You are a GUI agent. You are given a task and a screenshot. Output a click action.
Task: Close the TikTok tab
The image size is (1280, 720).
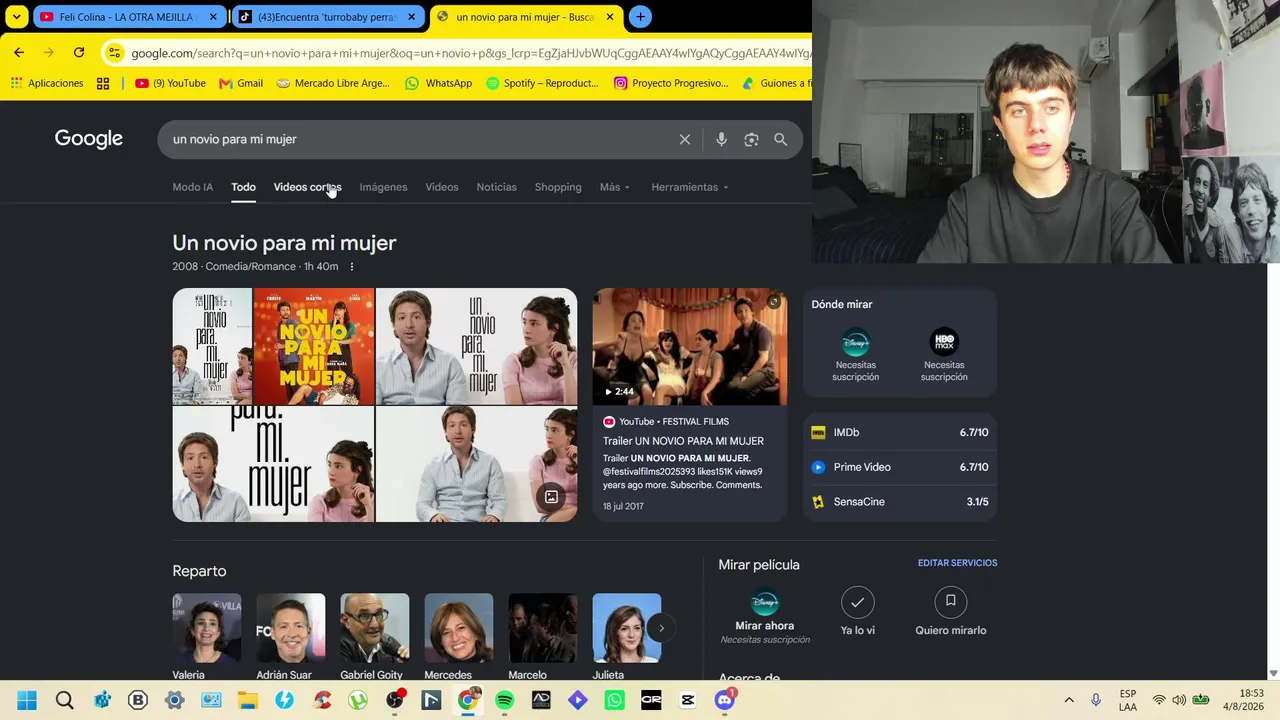pos(411,17)
